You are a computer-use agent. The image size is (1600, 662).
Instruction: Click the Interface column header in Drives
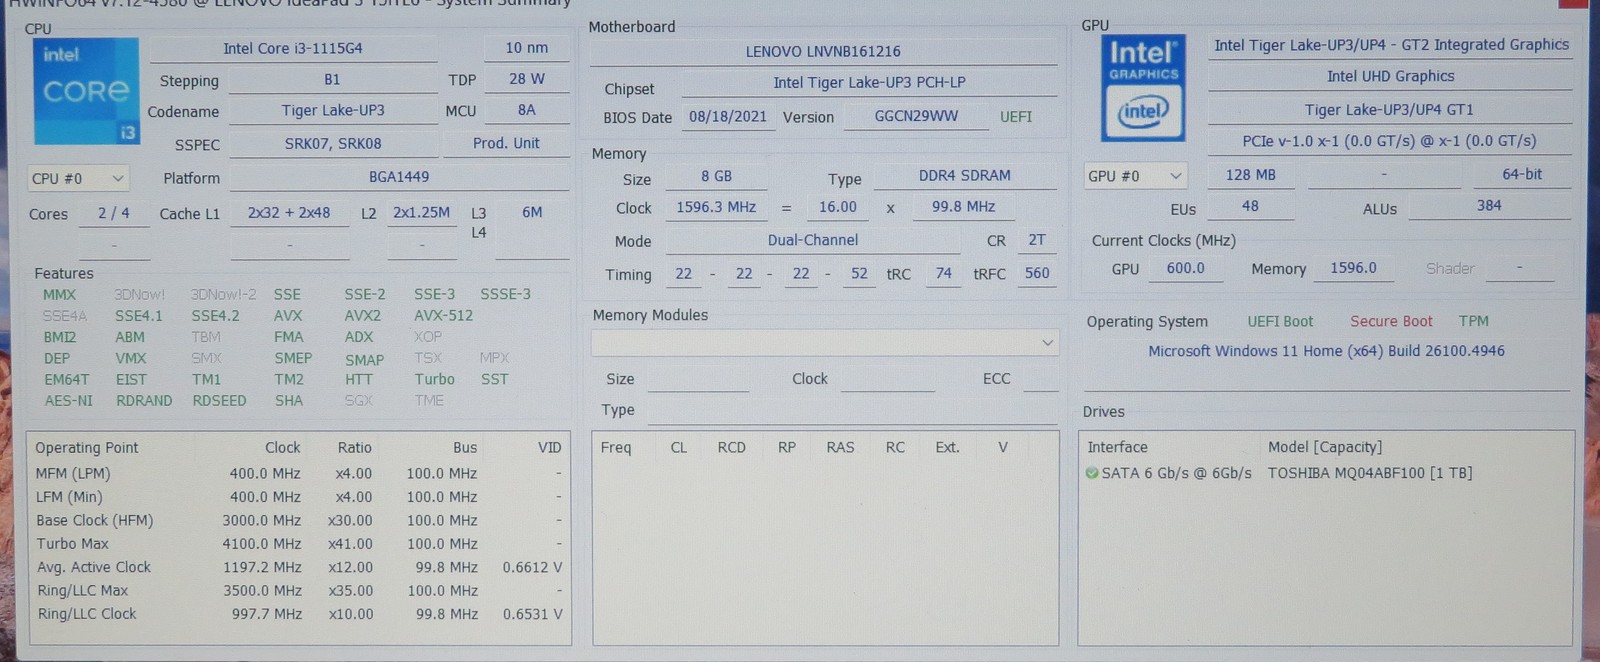point(1117,448)
